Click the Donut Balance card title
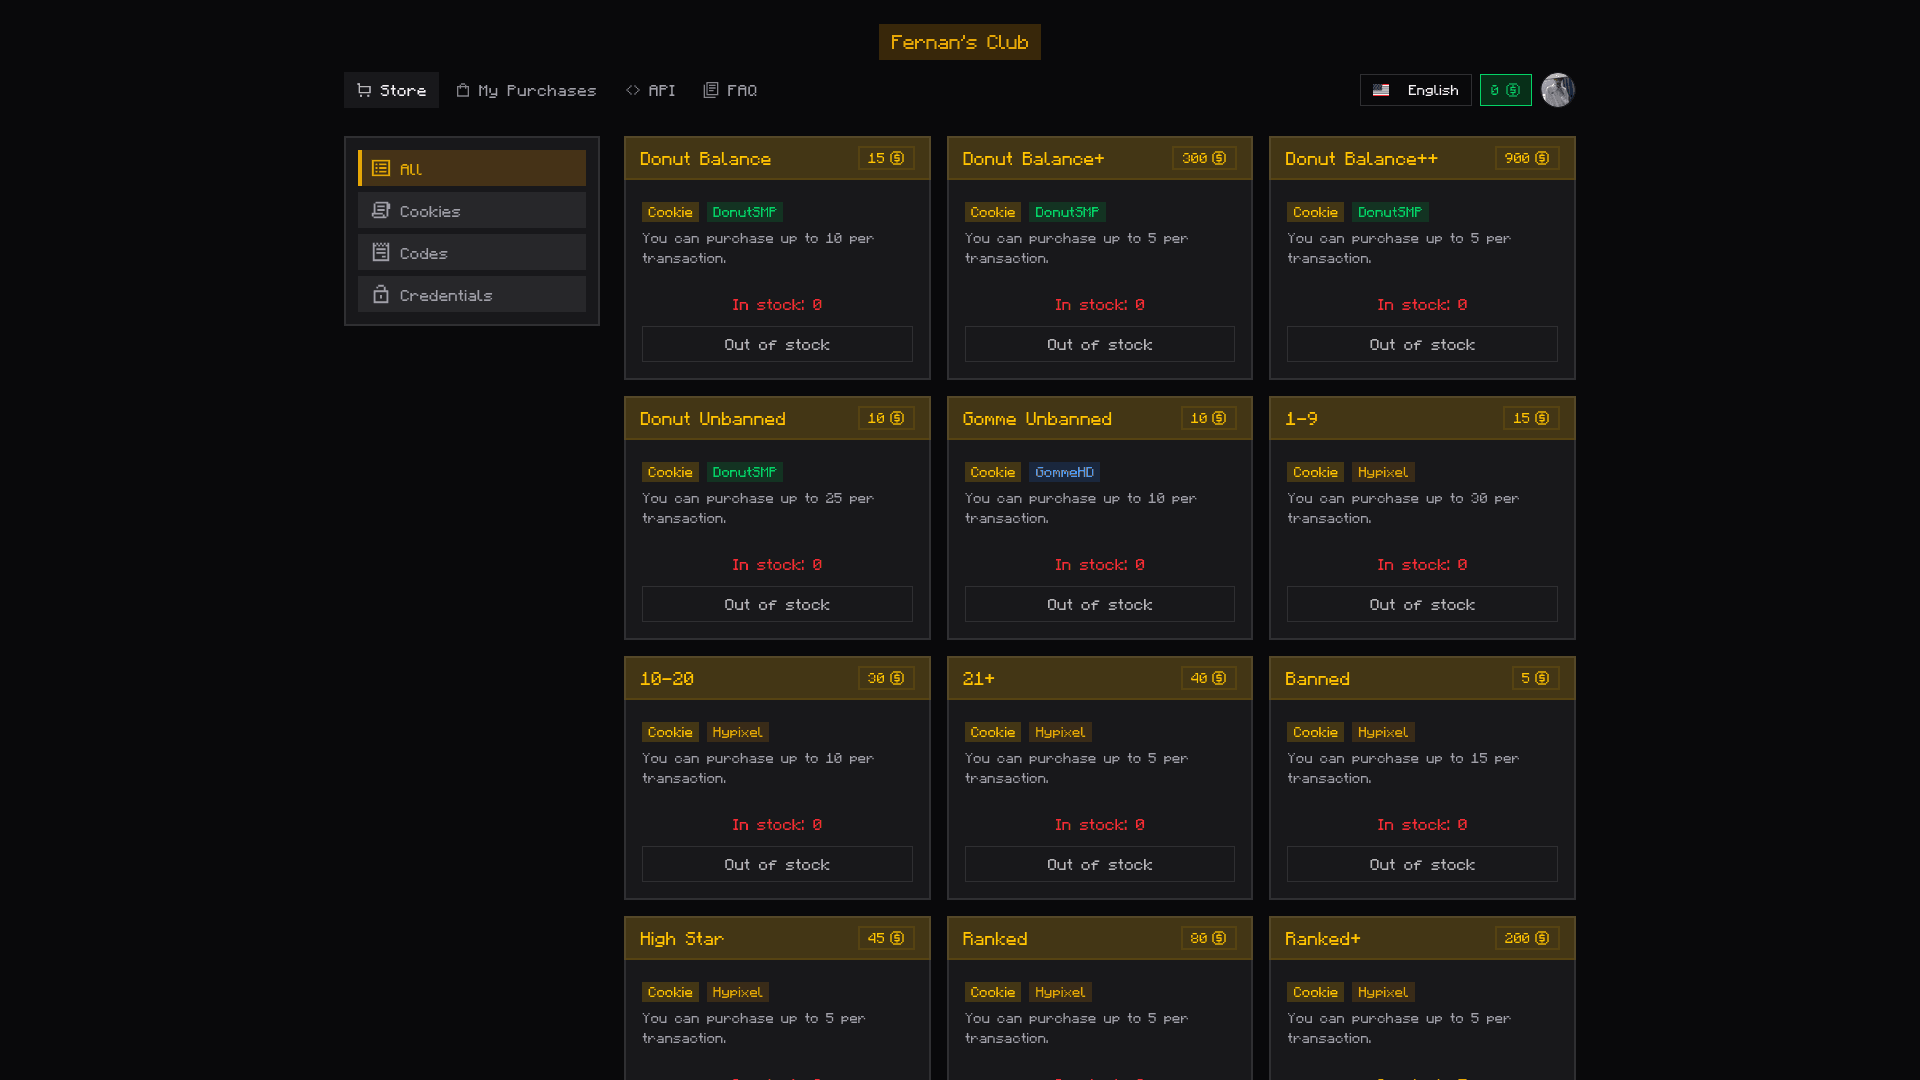The height and width of the screenshot is (1080, 1920). click(705, 159)
